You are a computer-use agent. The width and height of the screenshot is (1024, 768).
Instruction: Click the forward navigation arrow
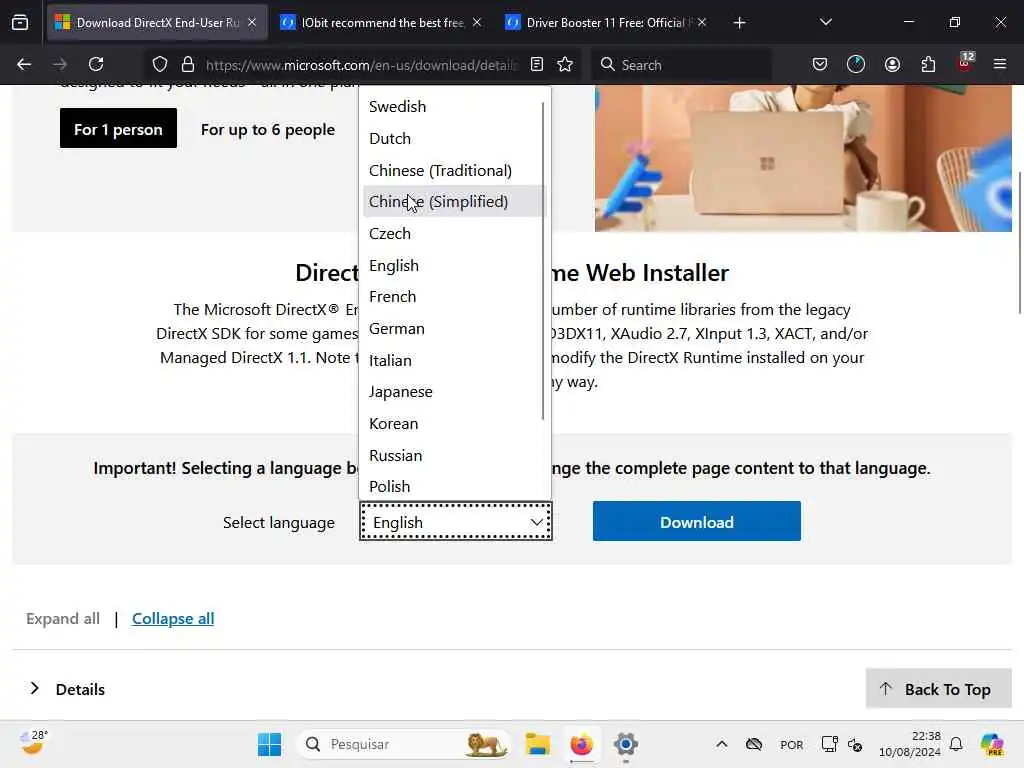pyautogui.click(x=60, y=64)
